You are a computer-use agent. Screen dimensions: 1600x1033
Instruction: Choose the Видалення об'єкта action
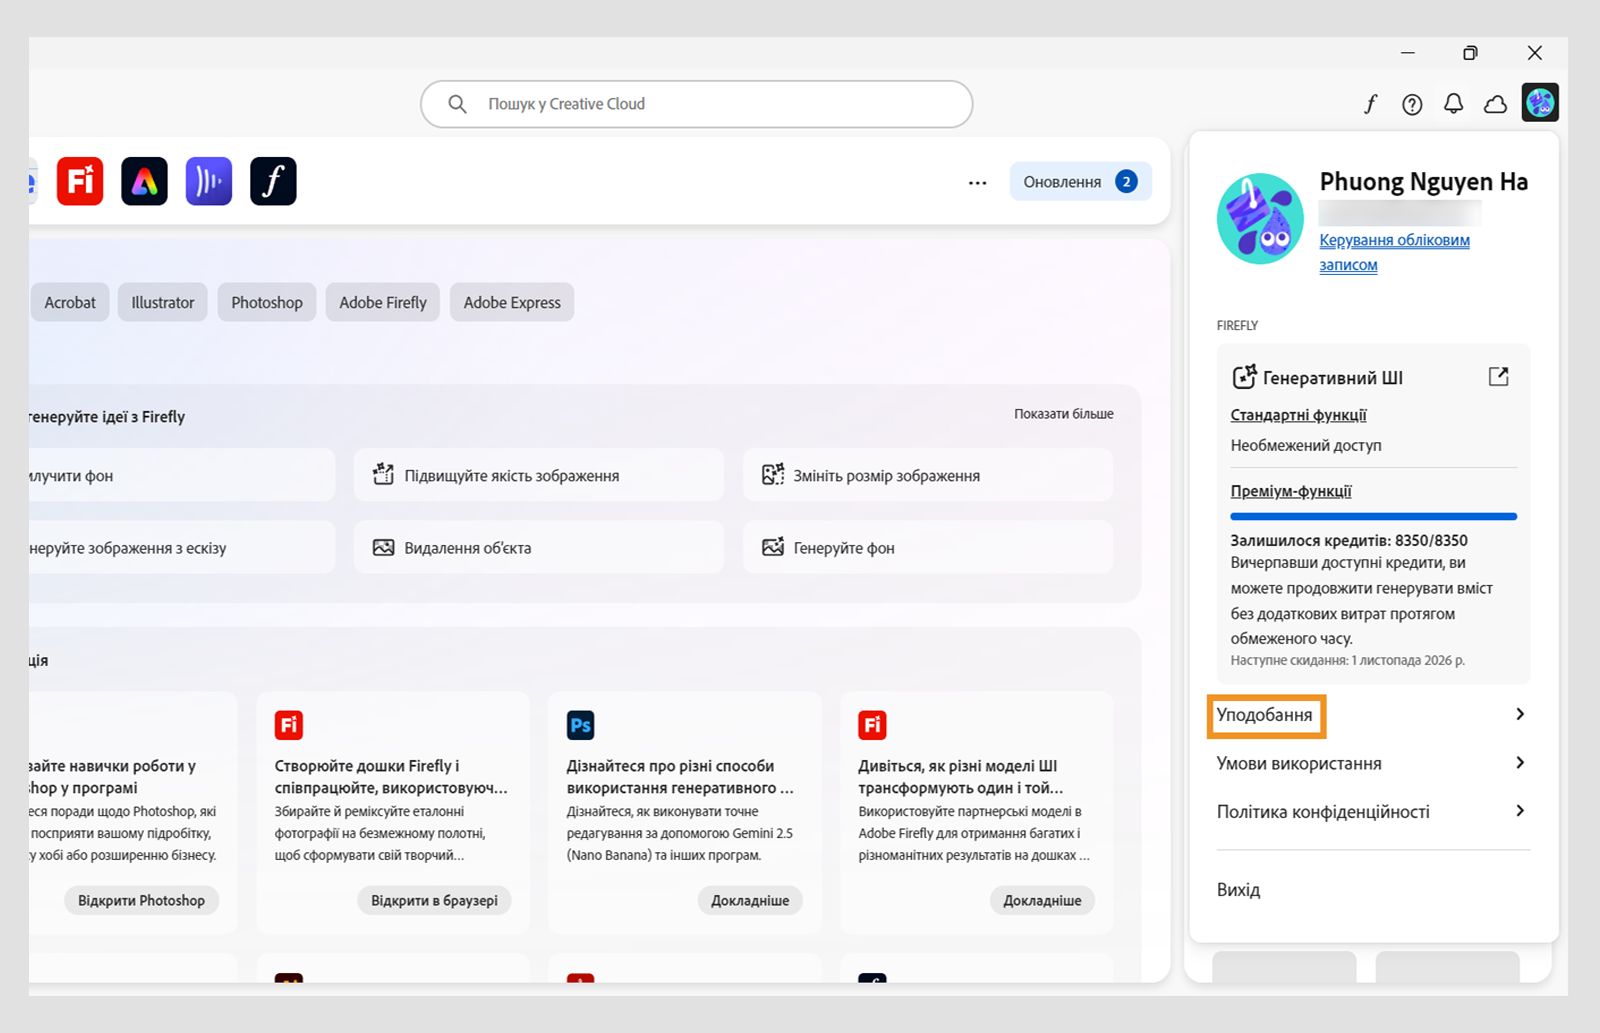pos(539,547)
